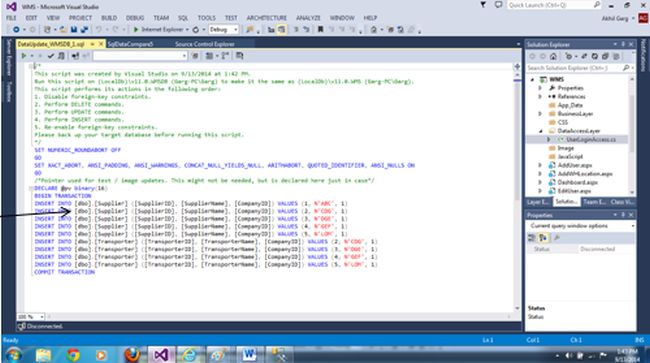Viewport: 650px width, 363px height.
Task: Click the Navigate Backward circle icon
Action: click(x=16, y=29)
